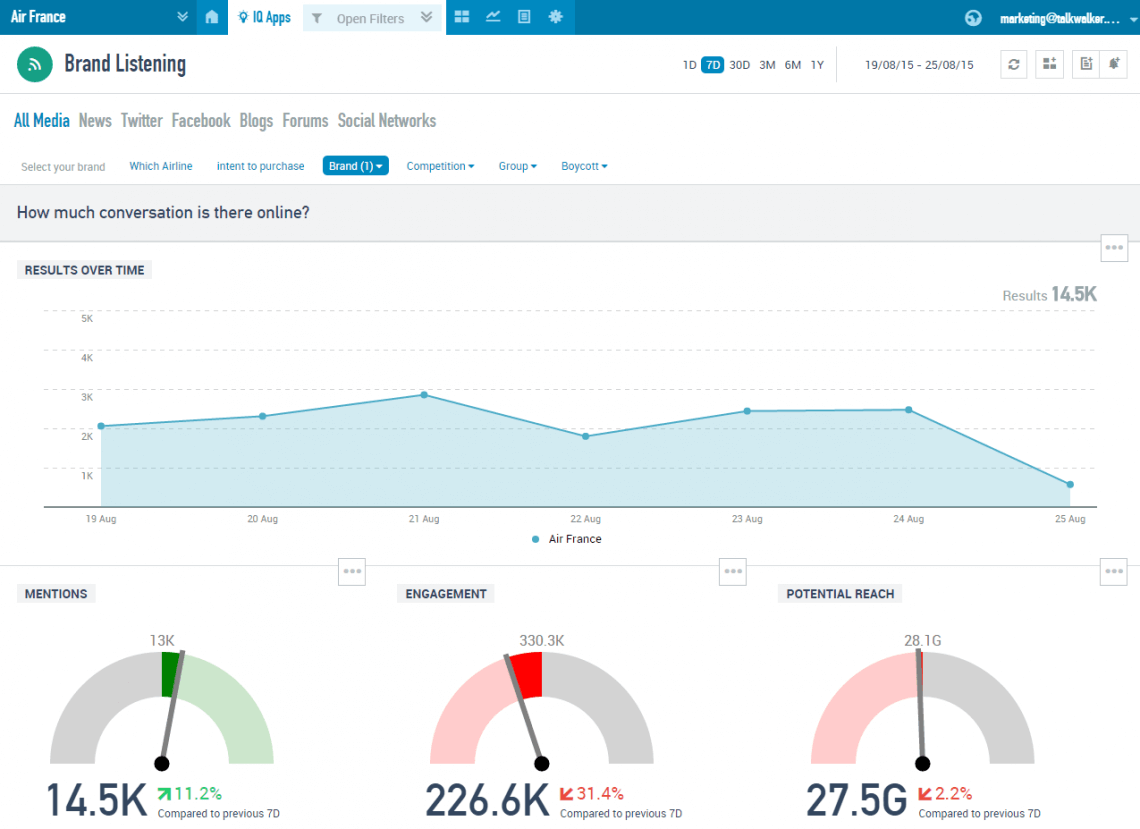This screenshot has height=829, width=1140.
Task: Switch to the Twitter tab
Action: click(141, 120)
